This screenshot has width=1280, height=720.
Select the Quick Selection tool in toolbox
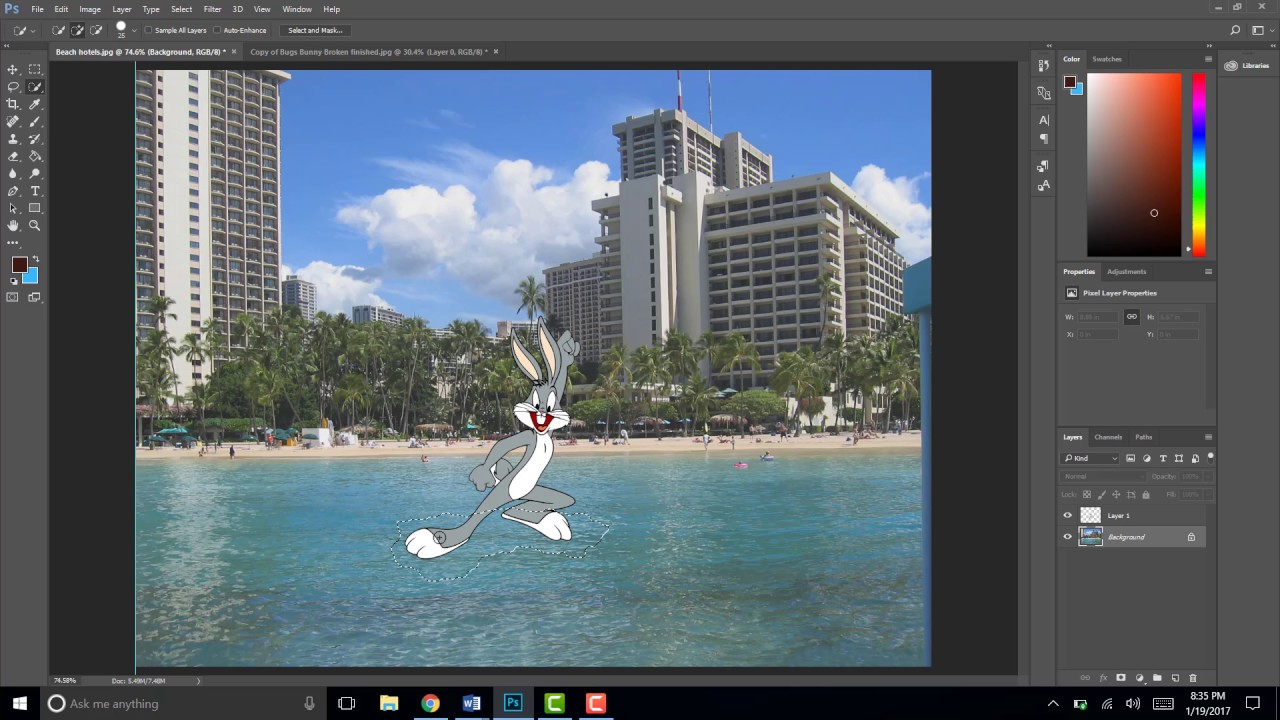click(35, 87)
